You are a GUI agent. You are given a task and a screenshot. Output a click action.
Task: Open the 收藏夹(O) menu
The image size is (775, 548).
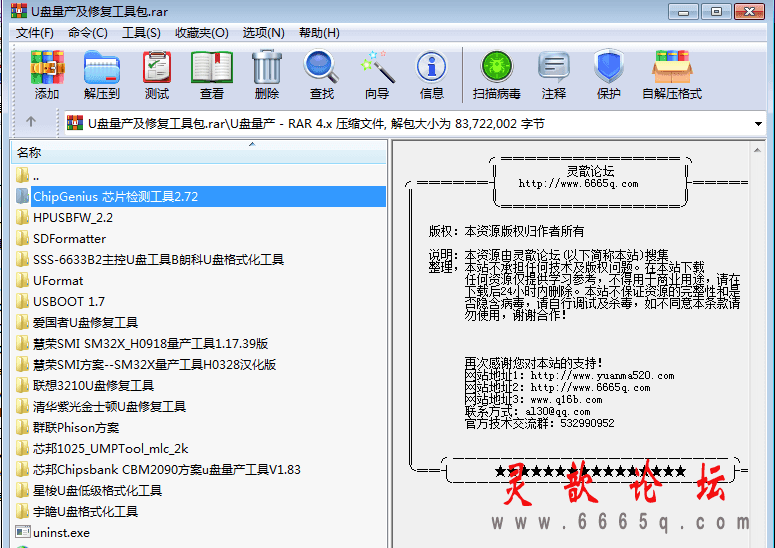(x=202, y=33)
